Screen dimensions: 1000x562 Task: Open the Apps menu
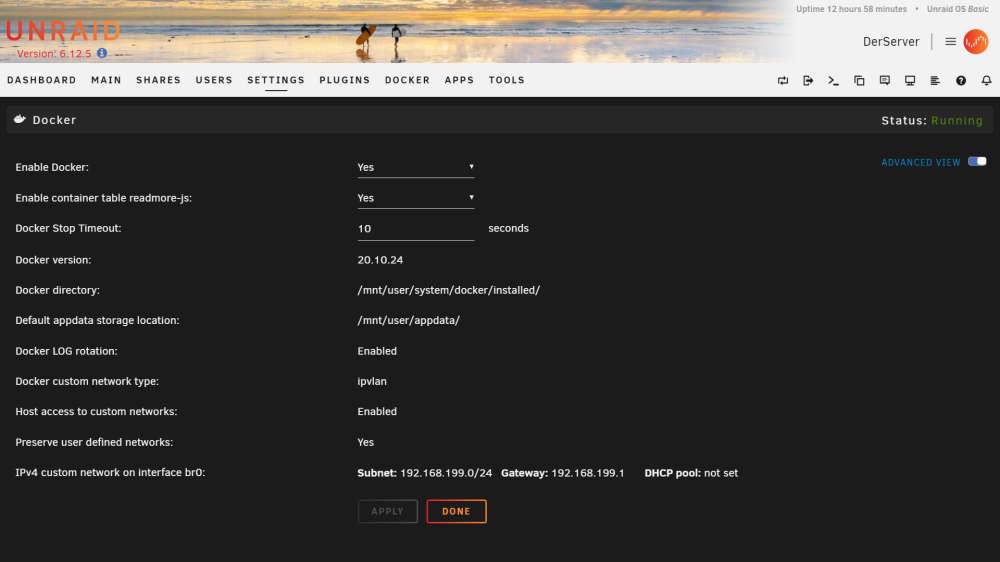459,80
